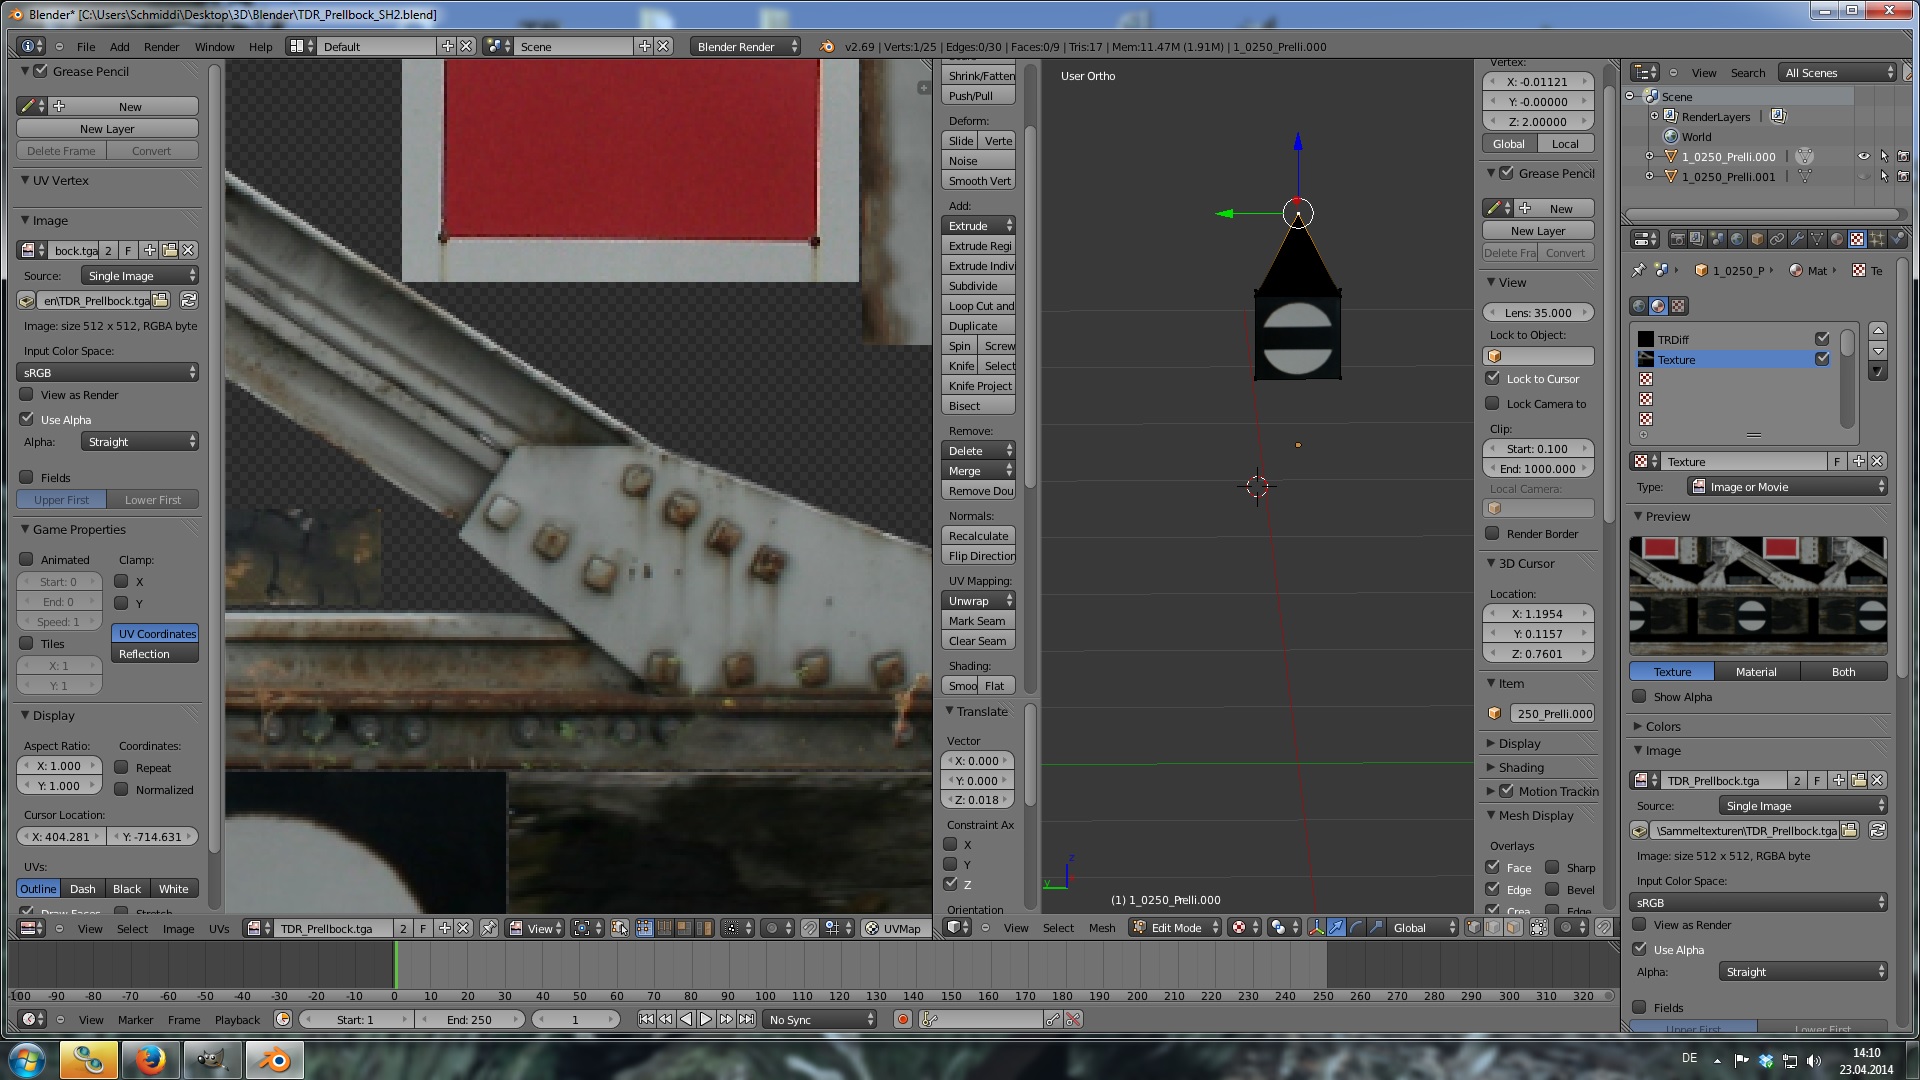Open the Modifiers wrench tab

click(1797, 239)
